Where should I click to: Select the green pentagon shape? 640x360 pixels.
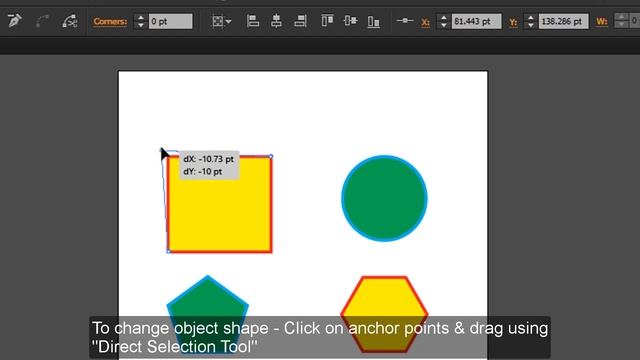click(x=207, y=313)
